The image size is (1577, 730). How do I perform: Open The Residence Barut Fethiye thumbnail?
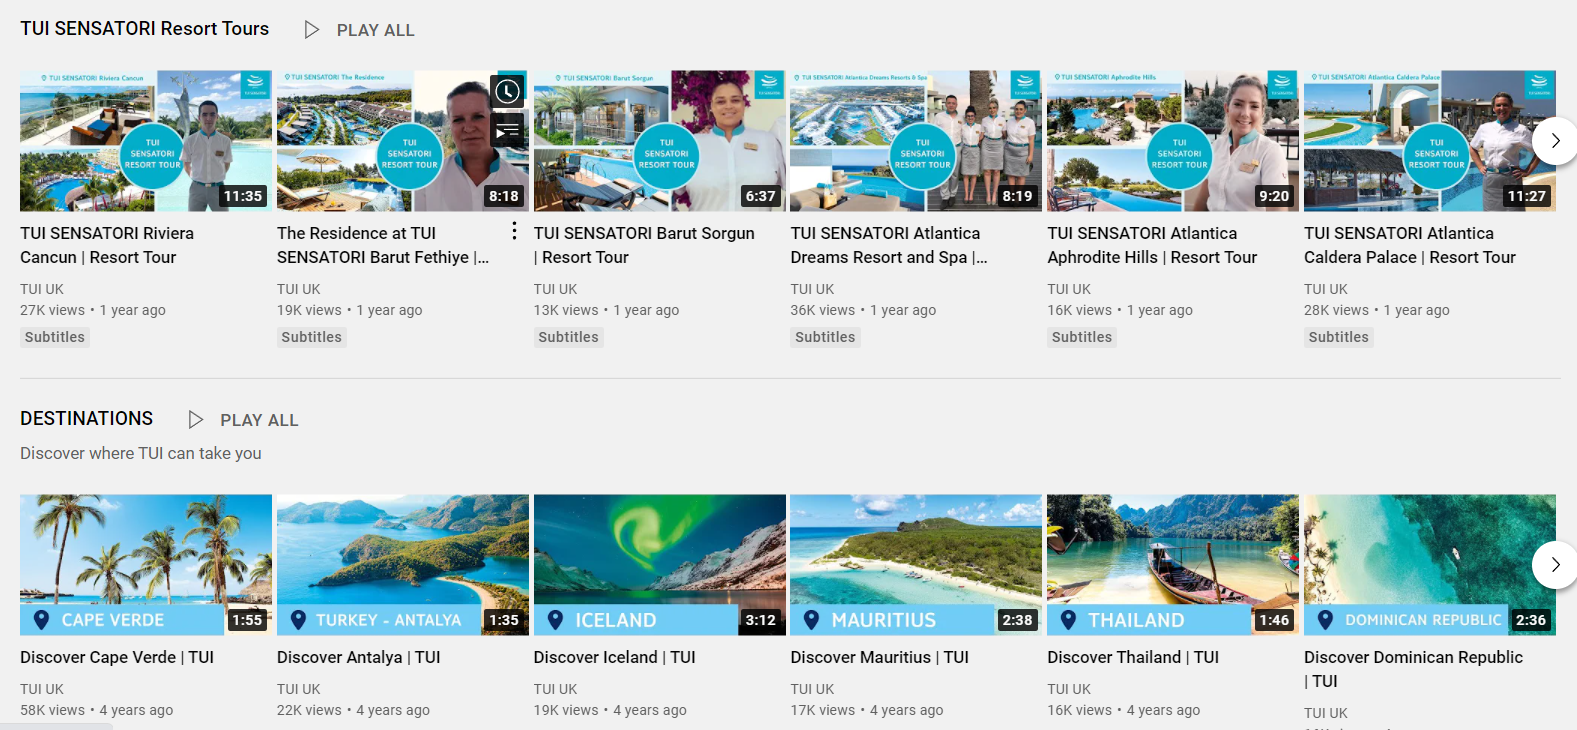403,141
